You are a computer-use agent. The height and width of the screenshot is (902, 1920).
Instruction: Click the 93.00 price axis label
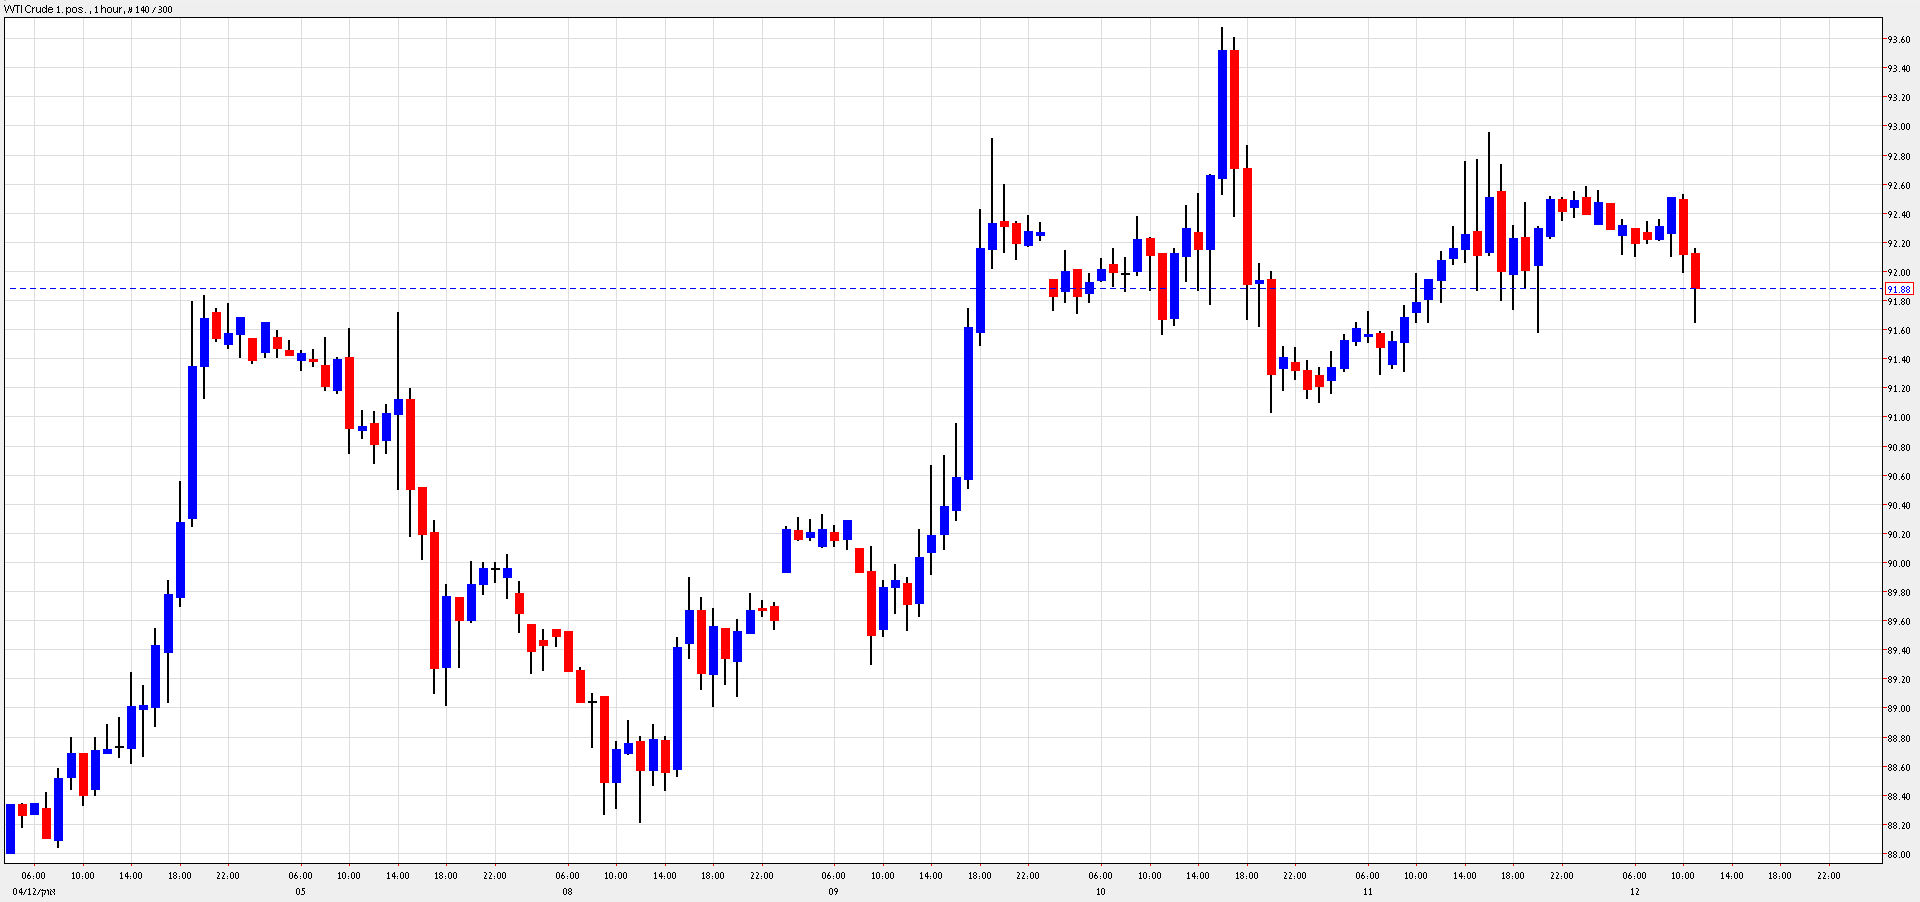click(x=1898, y=127)
